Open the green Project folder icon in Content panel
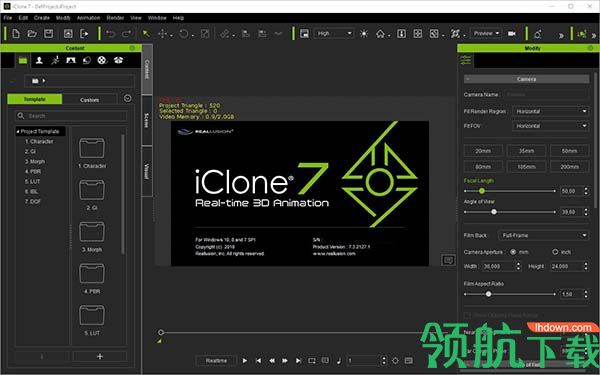Image resolution: width=600 pixels, height=375 pixels. (x=23, y=60)
